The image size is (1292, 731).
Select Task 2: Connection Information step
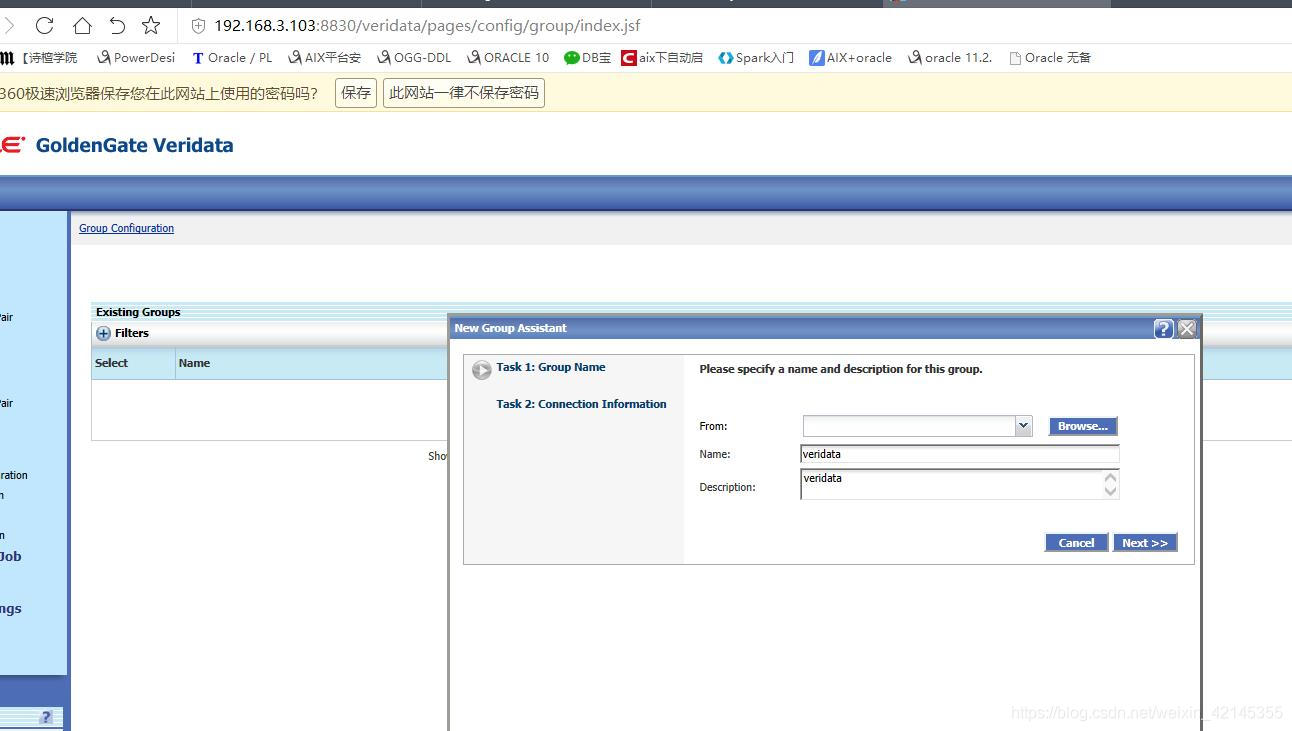click(x=581, y=404)
